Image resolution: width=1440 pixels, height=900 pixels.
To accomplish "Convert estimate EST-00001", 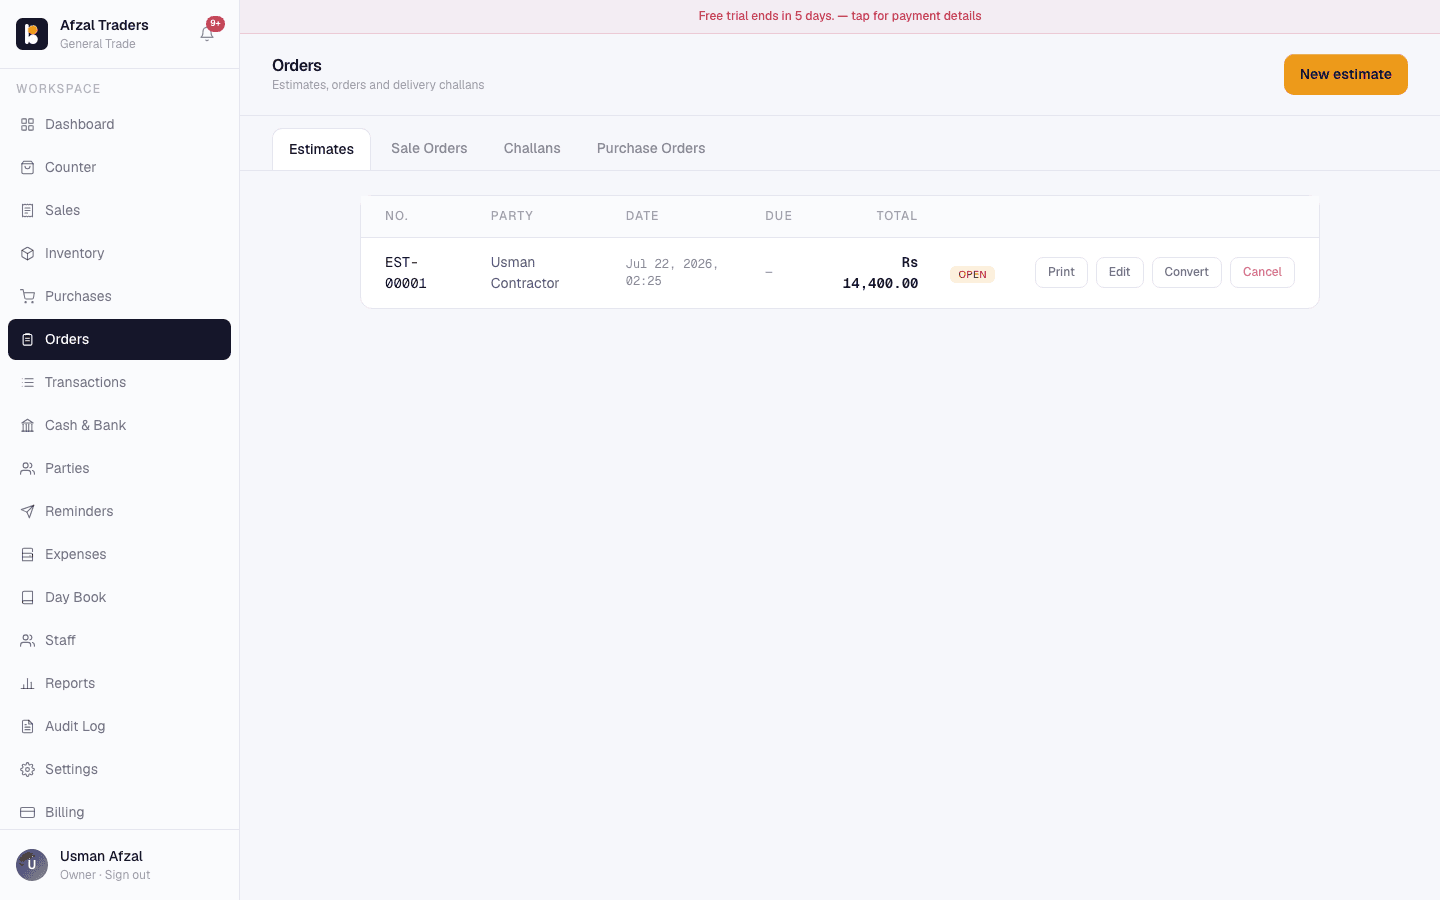I will (x=1186, y=272).
